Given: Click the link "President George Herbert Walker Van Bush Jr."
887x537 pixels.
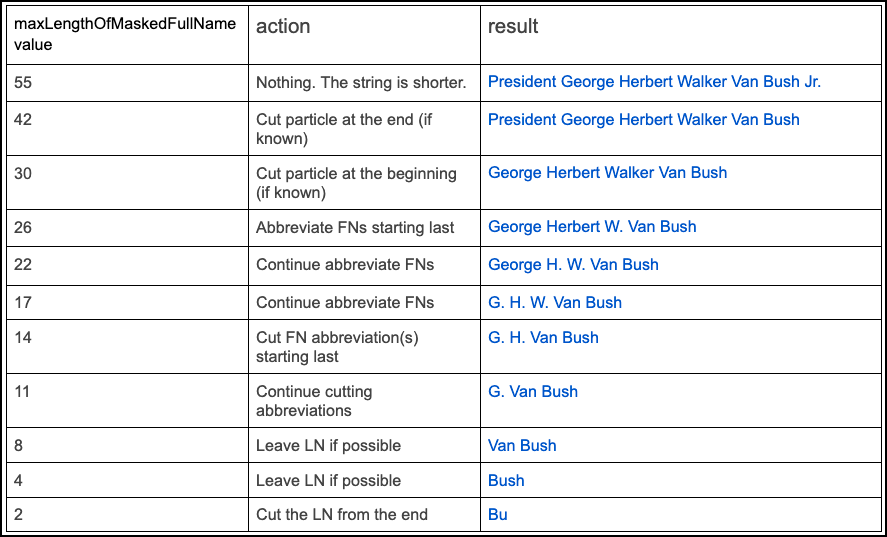Looking at the screenshot, I should pos(654,82).
